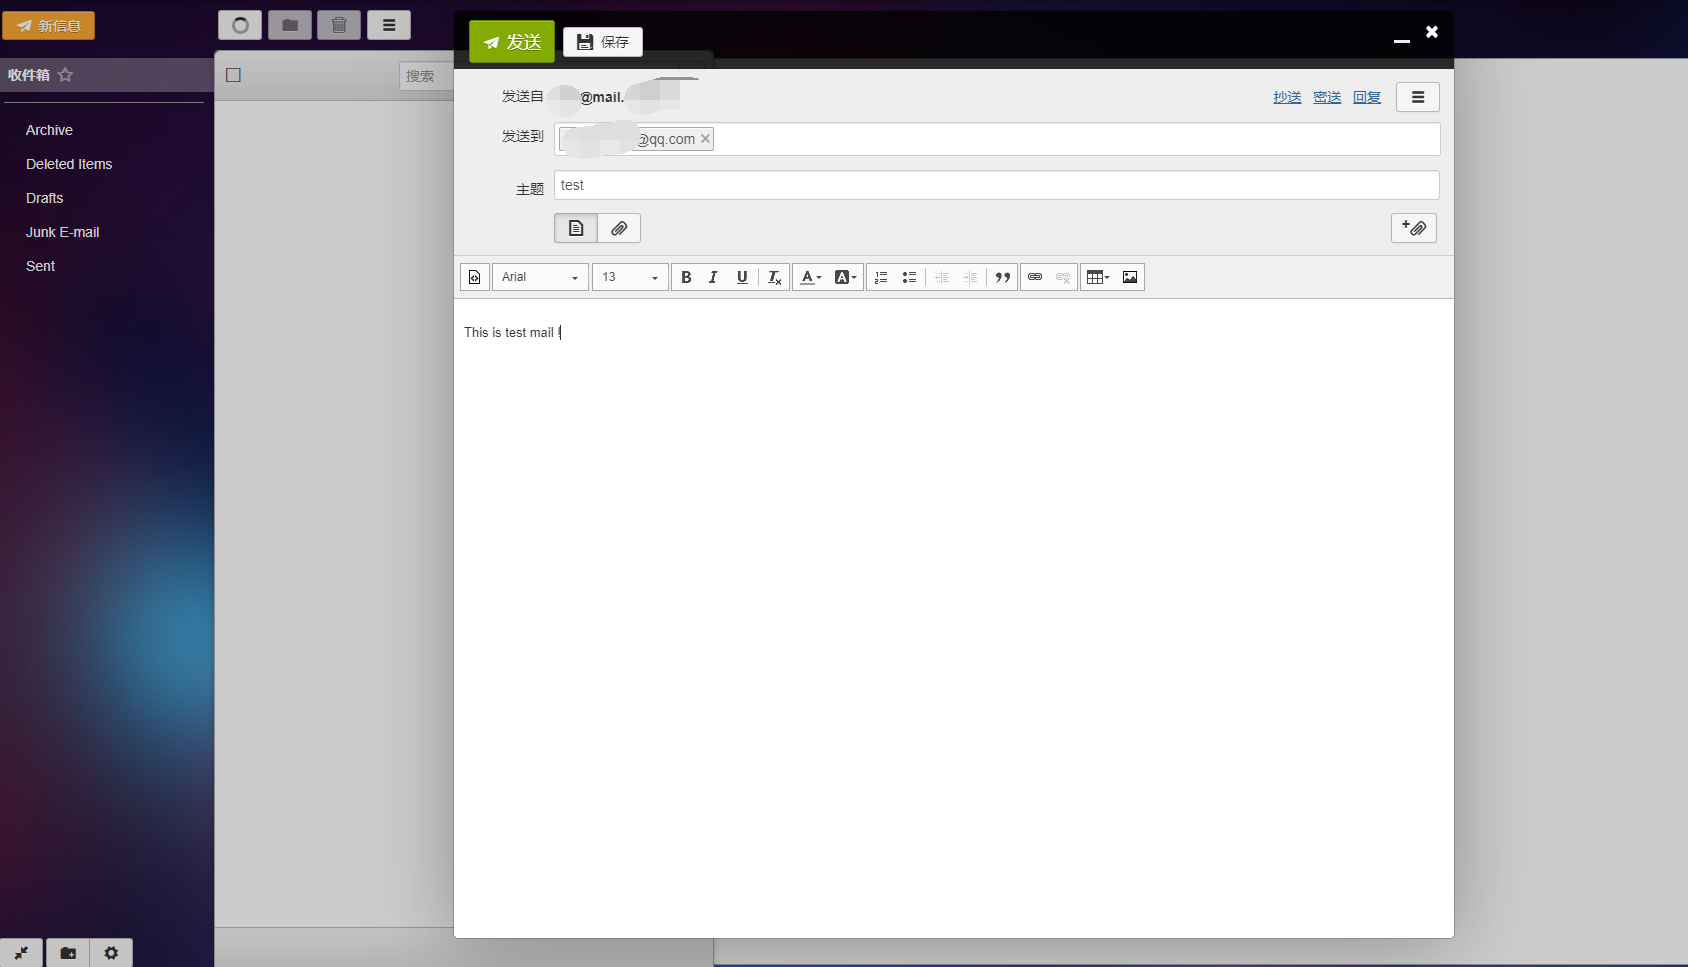Image resolution: width=1688 pixels, height=967 pixels.
Task: Switch to the message body tab icon
Action: (x=576, y=228)
